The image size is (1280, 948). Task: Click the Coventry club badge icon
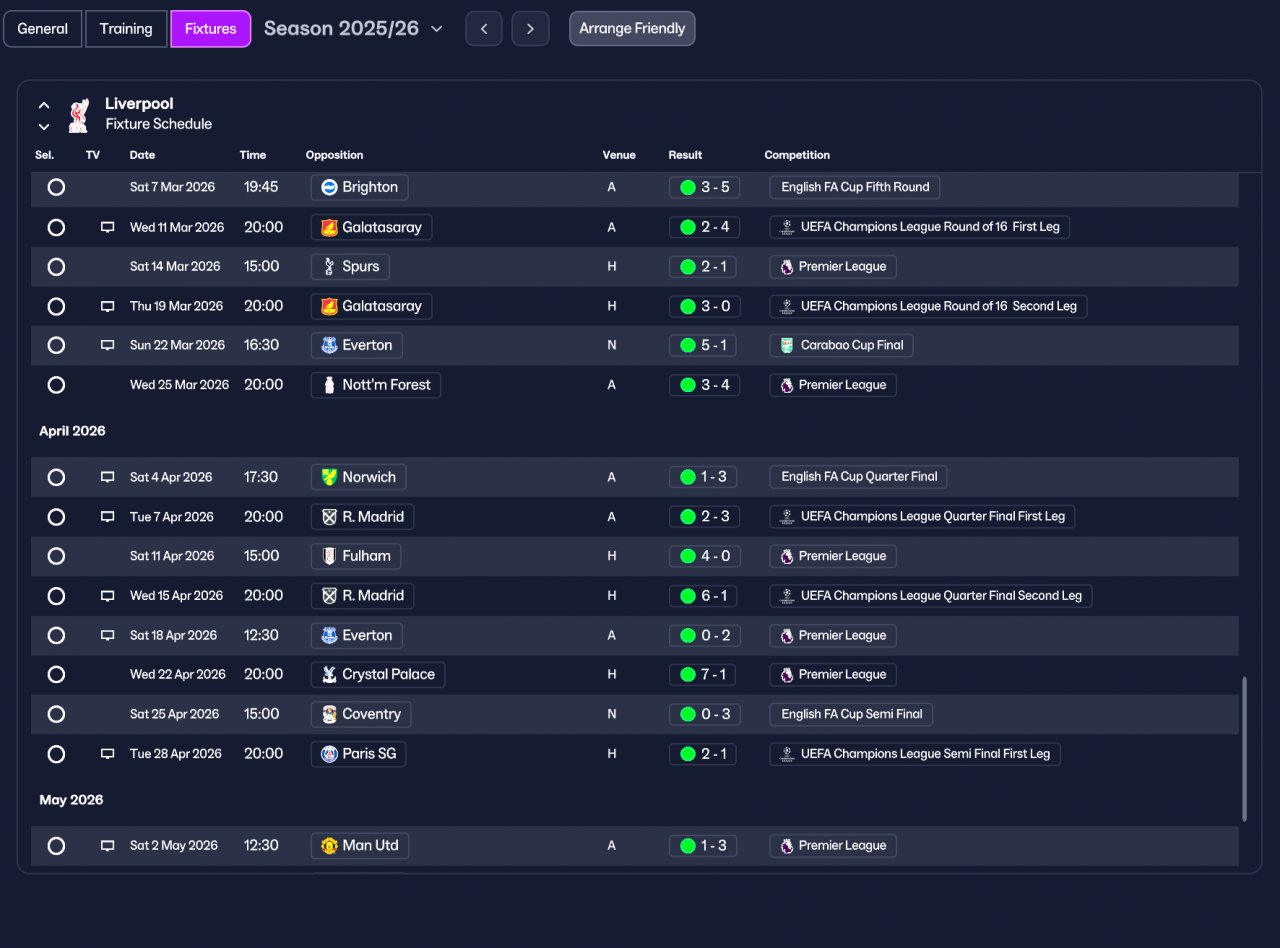point(329,714)
